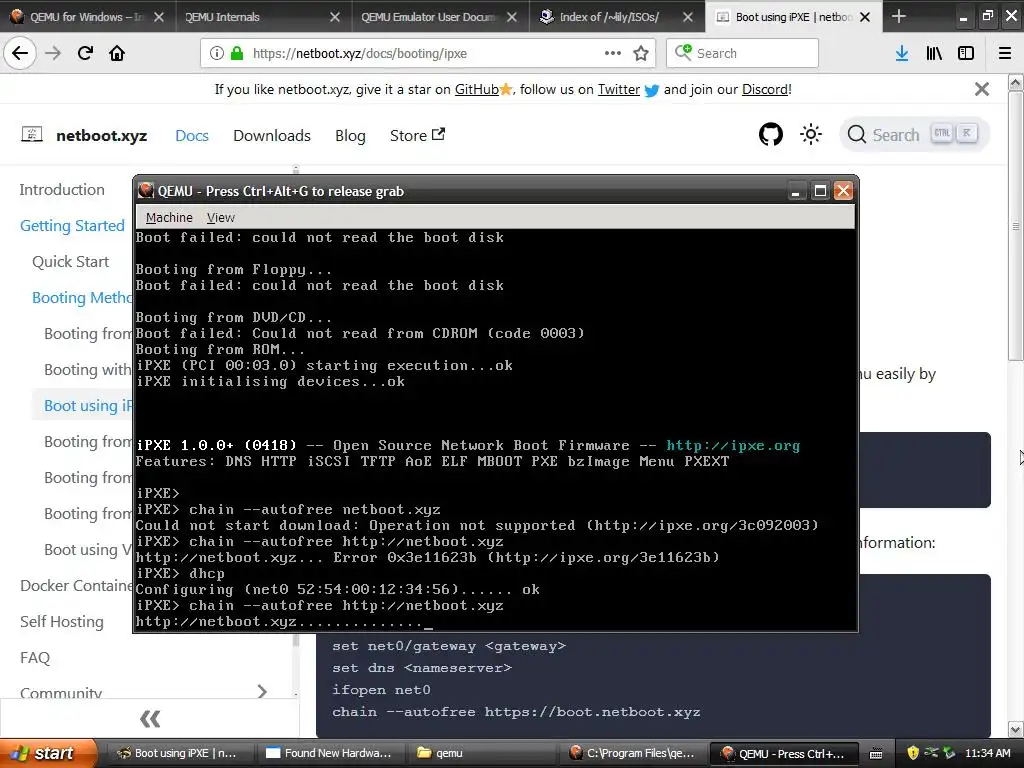The height and width of the screenshot is (768, 1024).
Task: Reload the netboot.xyz page
Action: (85, 53)
